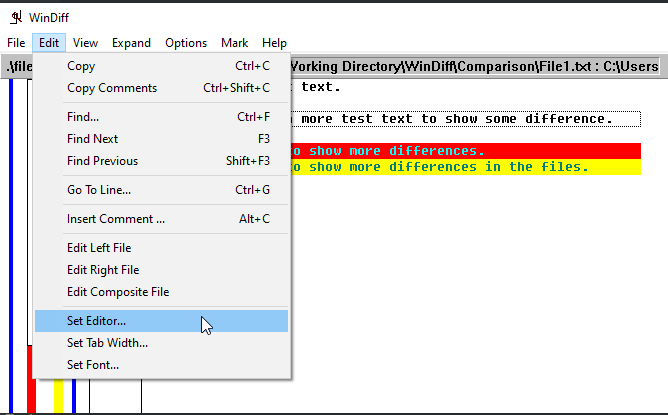Select Edit Left File
Viewport: 668px width, 415px height.
click(x=161, y=248)
